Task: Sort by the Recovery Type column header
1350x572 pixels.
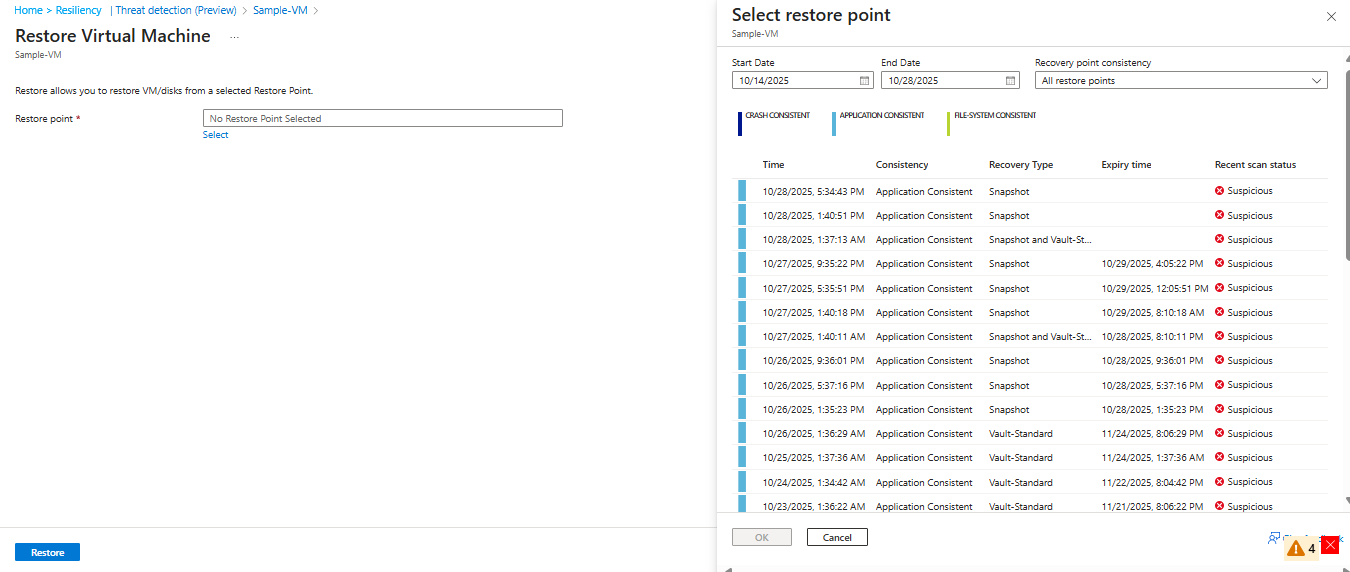Action: (x=1021, y=165)
